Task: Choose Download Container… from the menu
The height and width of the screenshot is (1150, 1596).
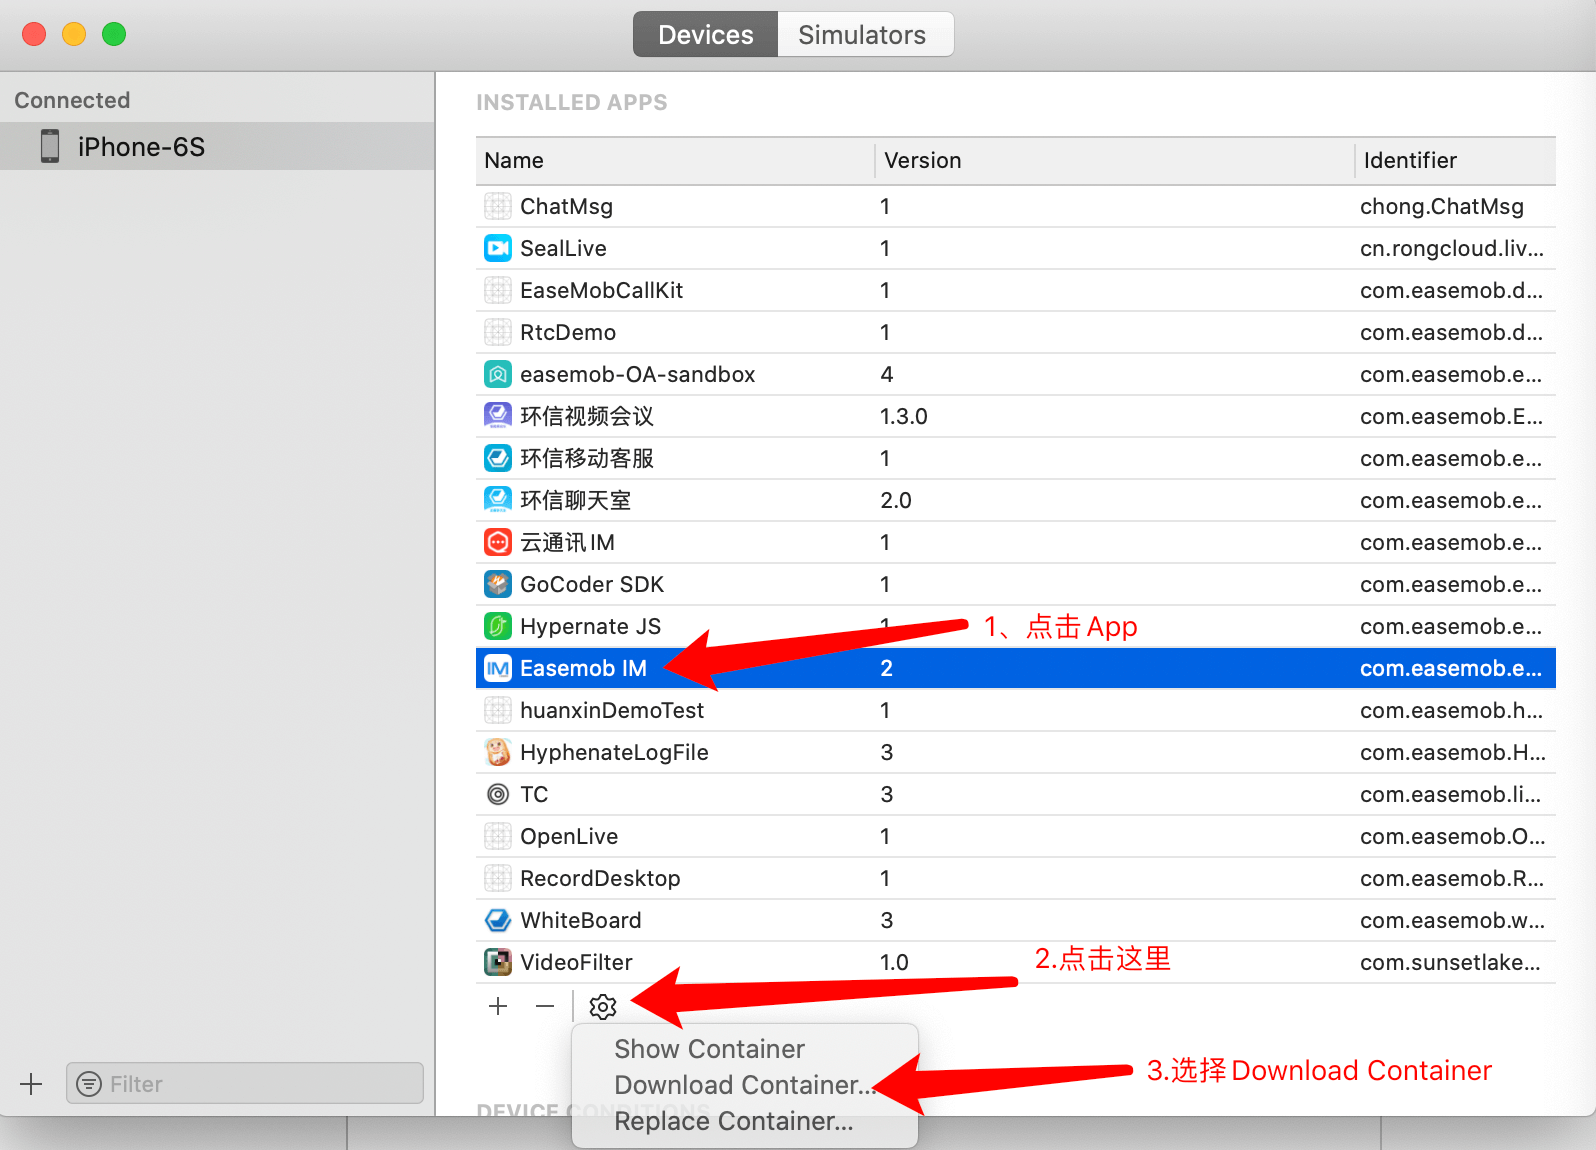Action: click(742, 1085)
